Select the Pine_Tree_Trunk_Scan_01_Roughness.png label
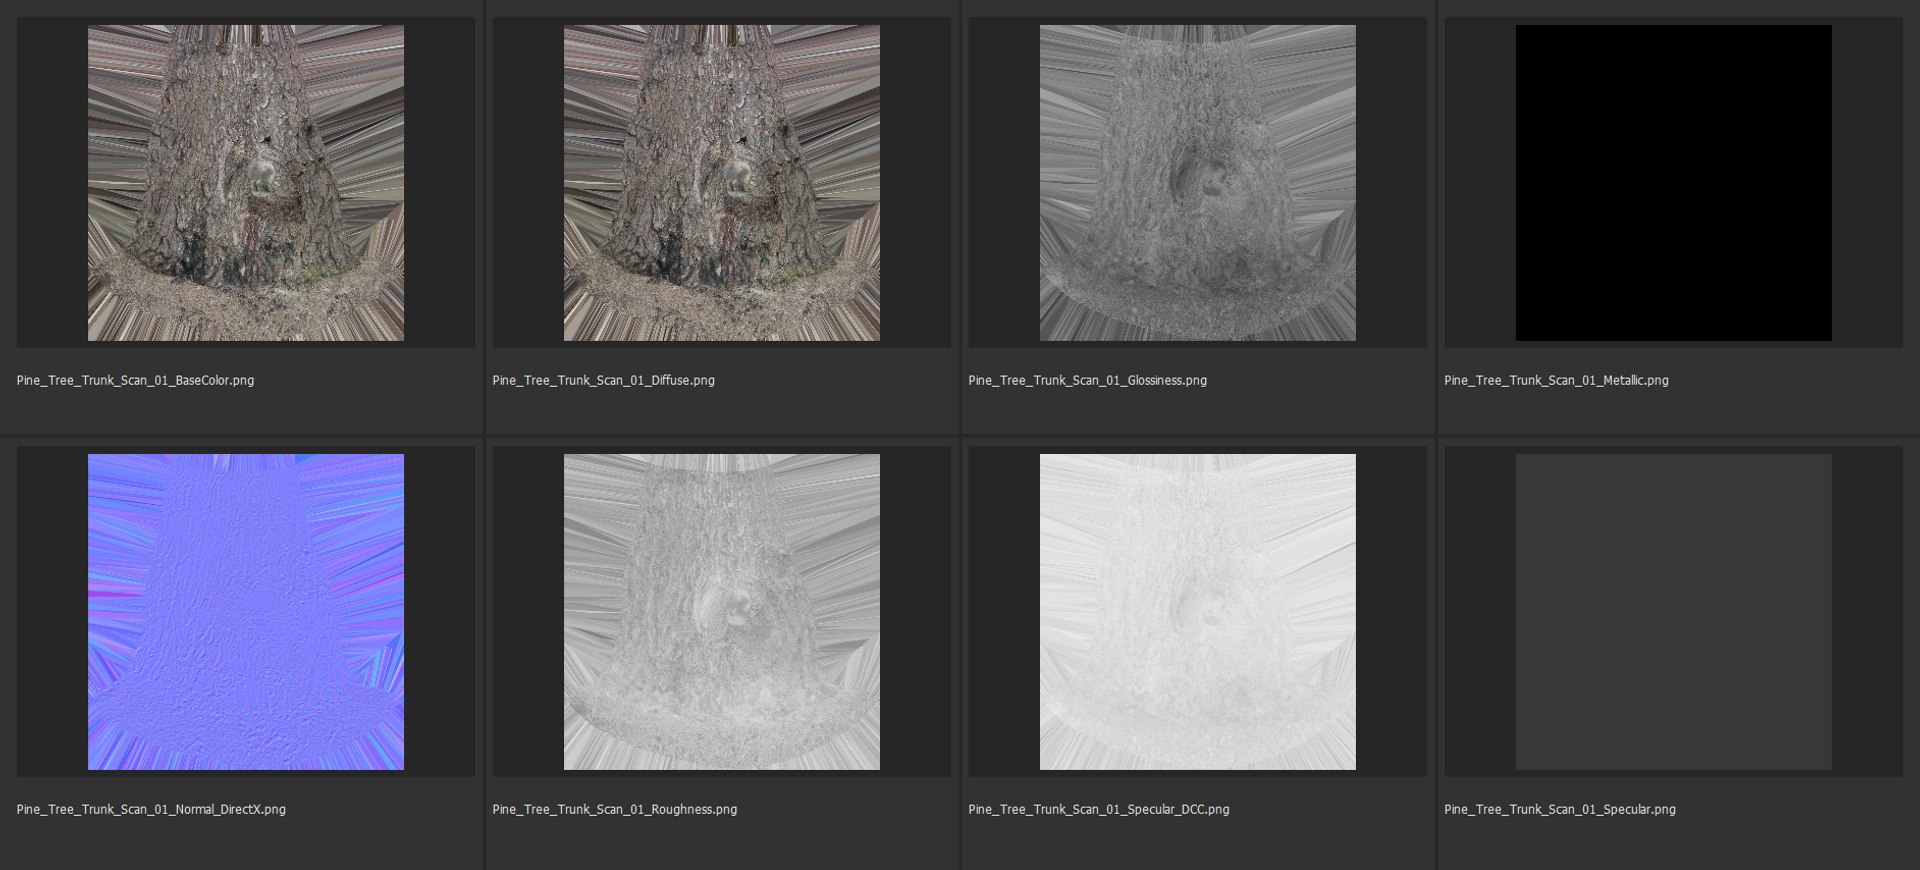This screenshot has height=870, width=1920. 614,809
